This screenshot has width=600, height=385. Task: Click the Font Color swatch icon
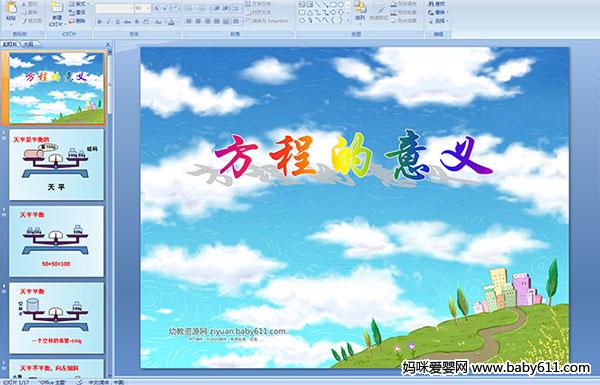[171, 22]
